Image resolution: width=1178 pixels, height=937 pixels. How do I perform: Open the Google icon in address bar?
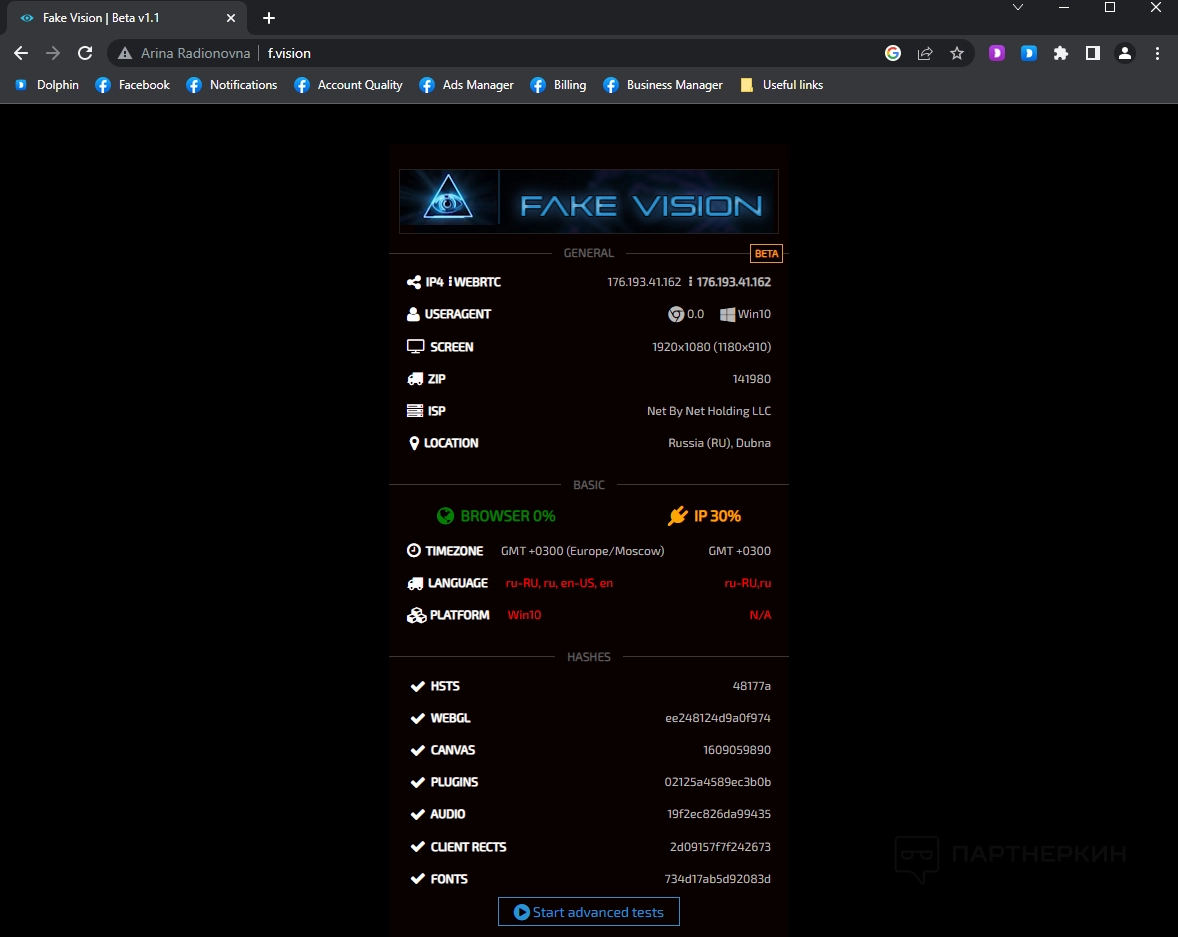click(893, 53)
